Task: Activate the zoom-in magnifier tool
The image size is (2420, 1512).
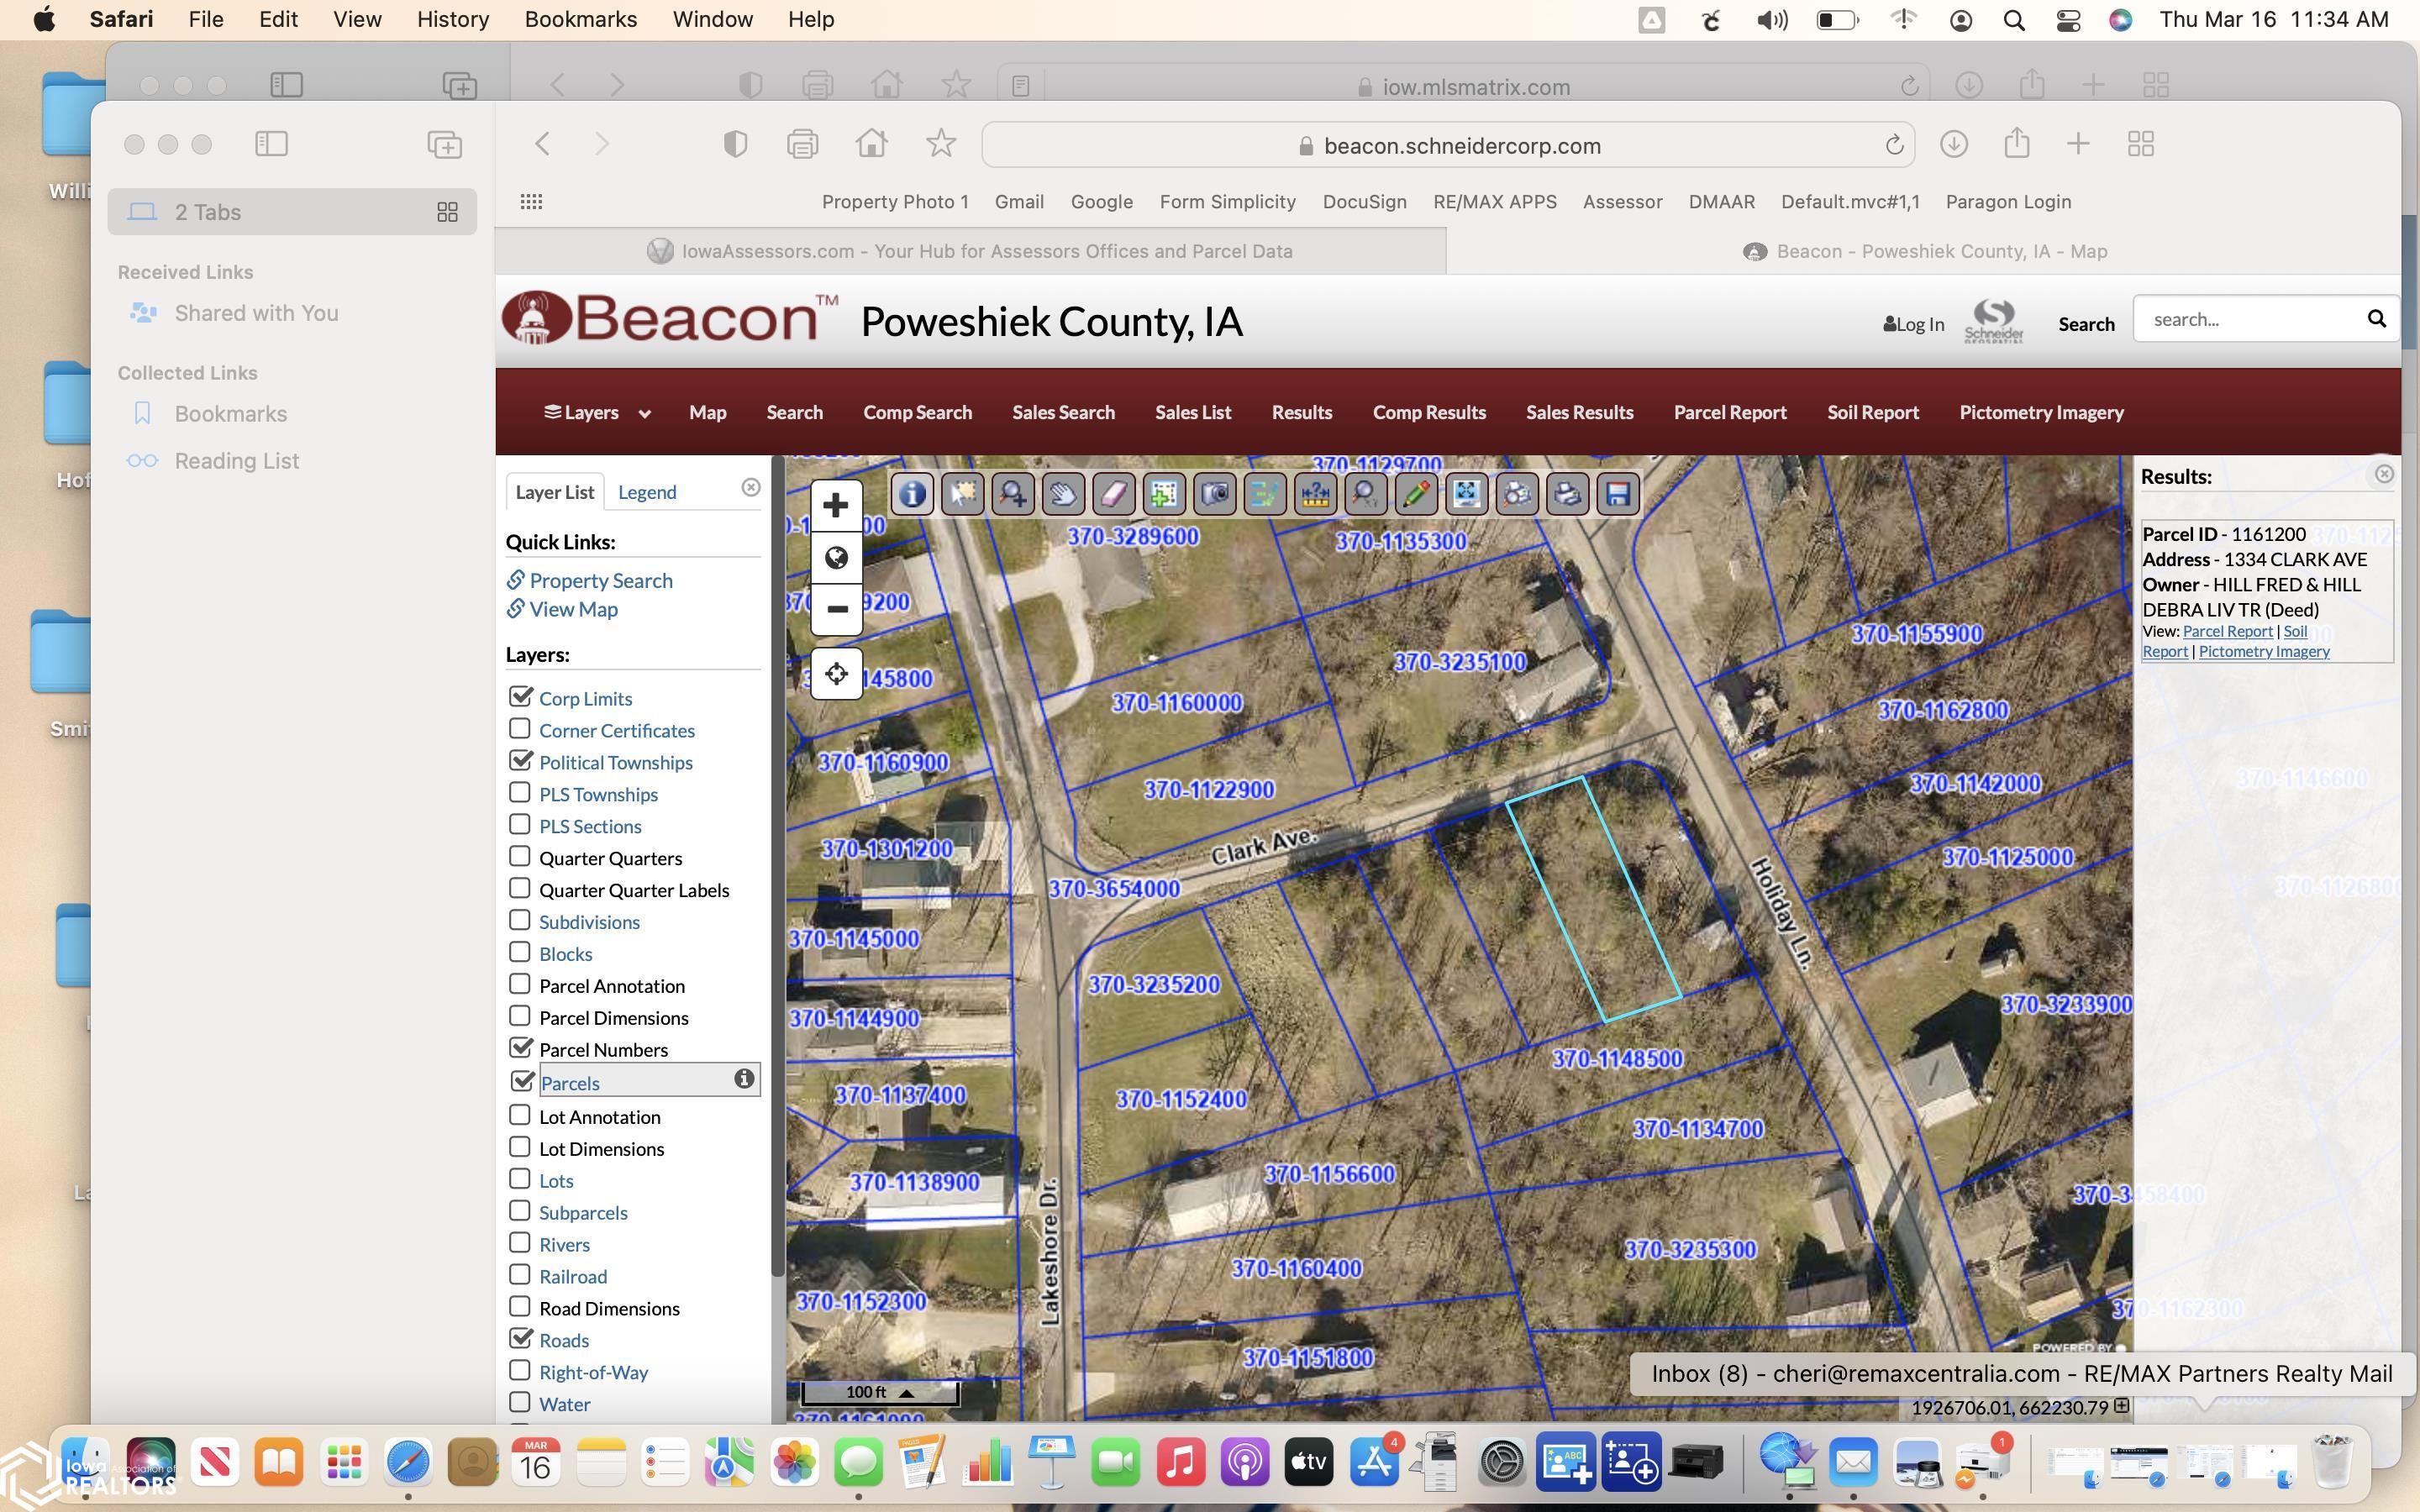Action: click(x=1013, y=494)
